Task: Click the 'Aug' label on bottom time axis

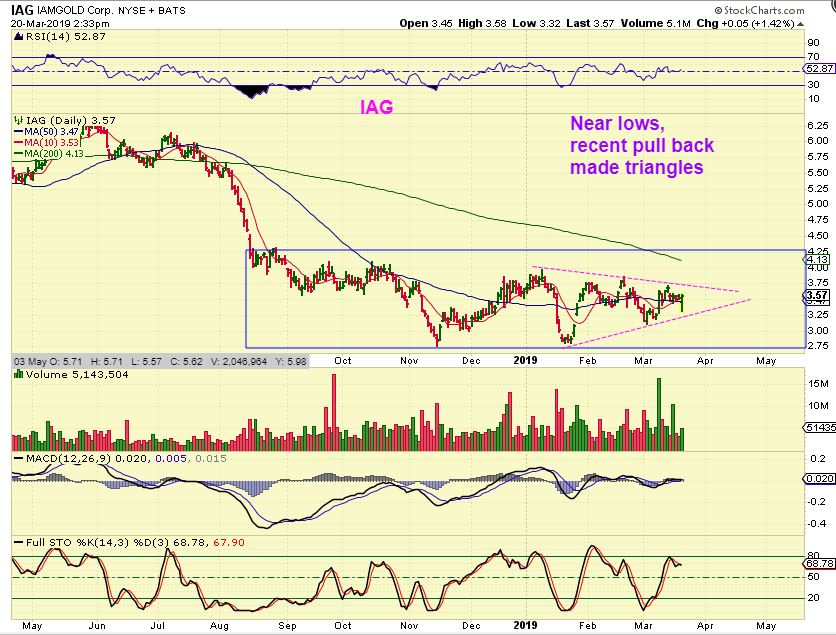Action: coord(220,625)
